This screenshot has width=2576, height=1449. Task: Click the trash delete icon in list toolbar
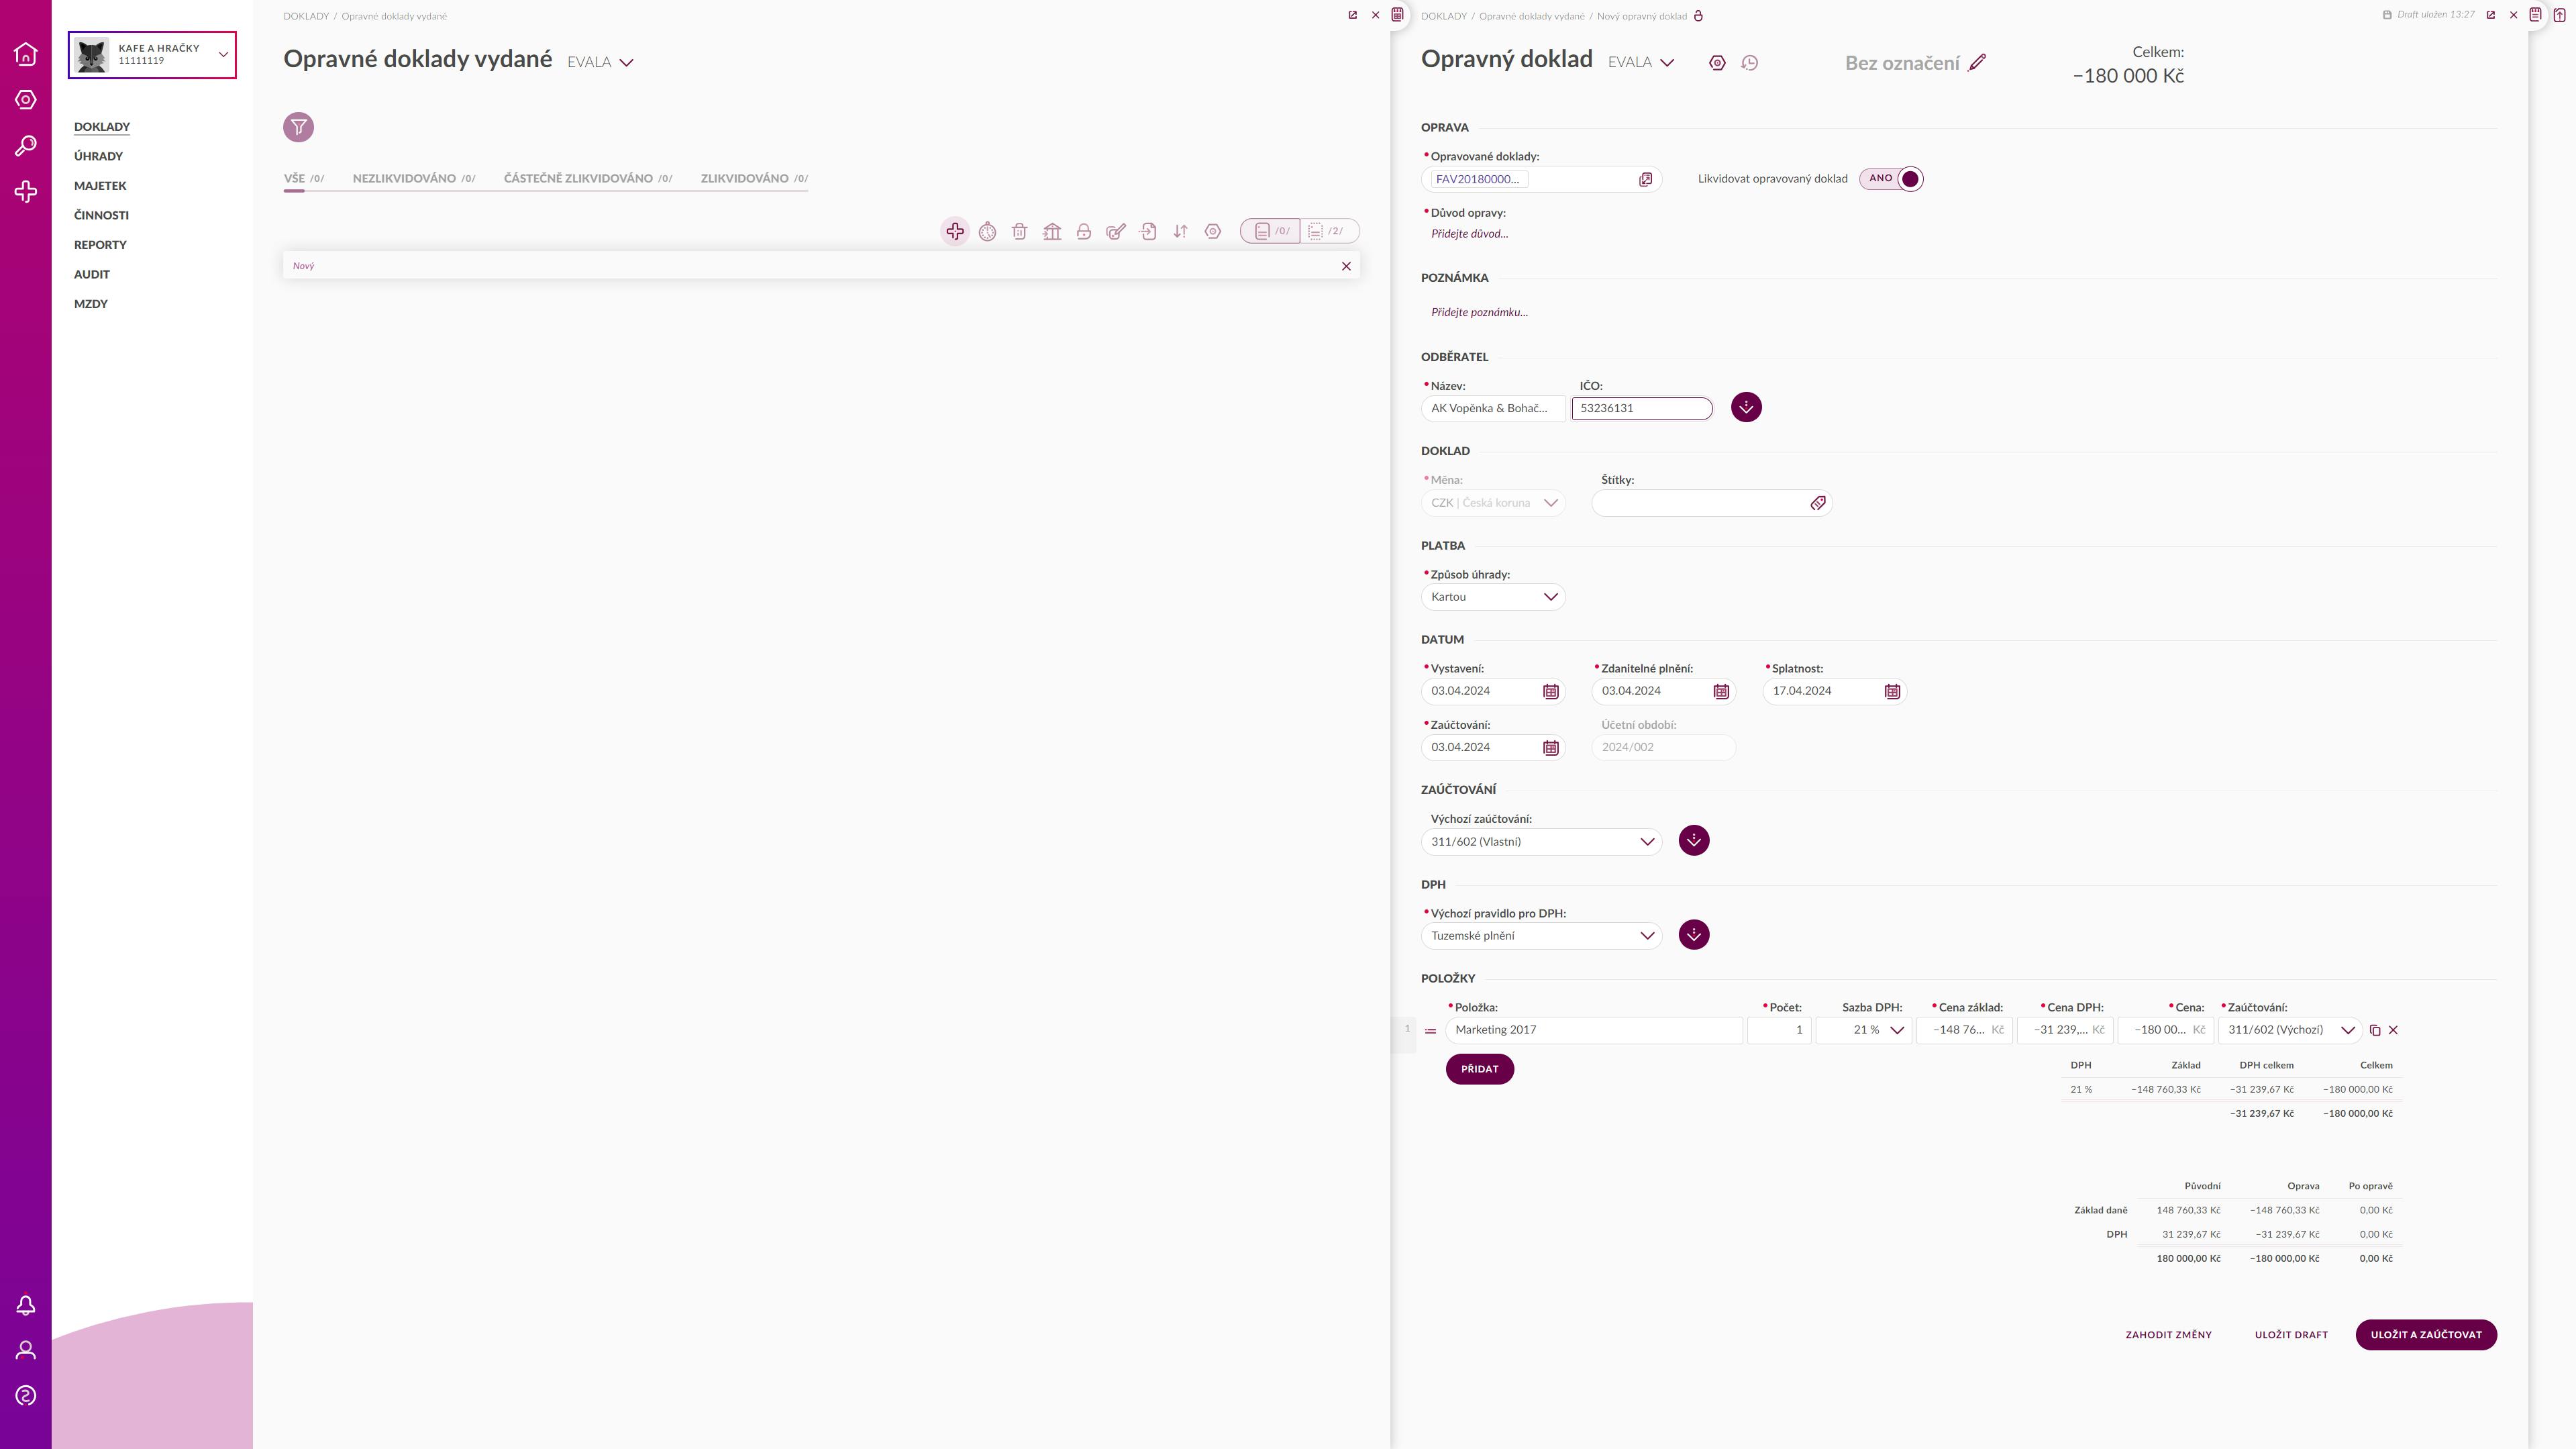click(1019, 232)
